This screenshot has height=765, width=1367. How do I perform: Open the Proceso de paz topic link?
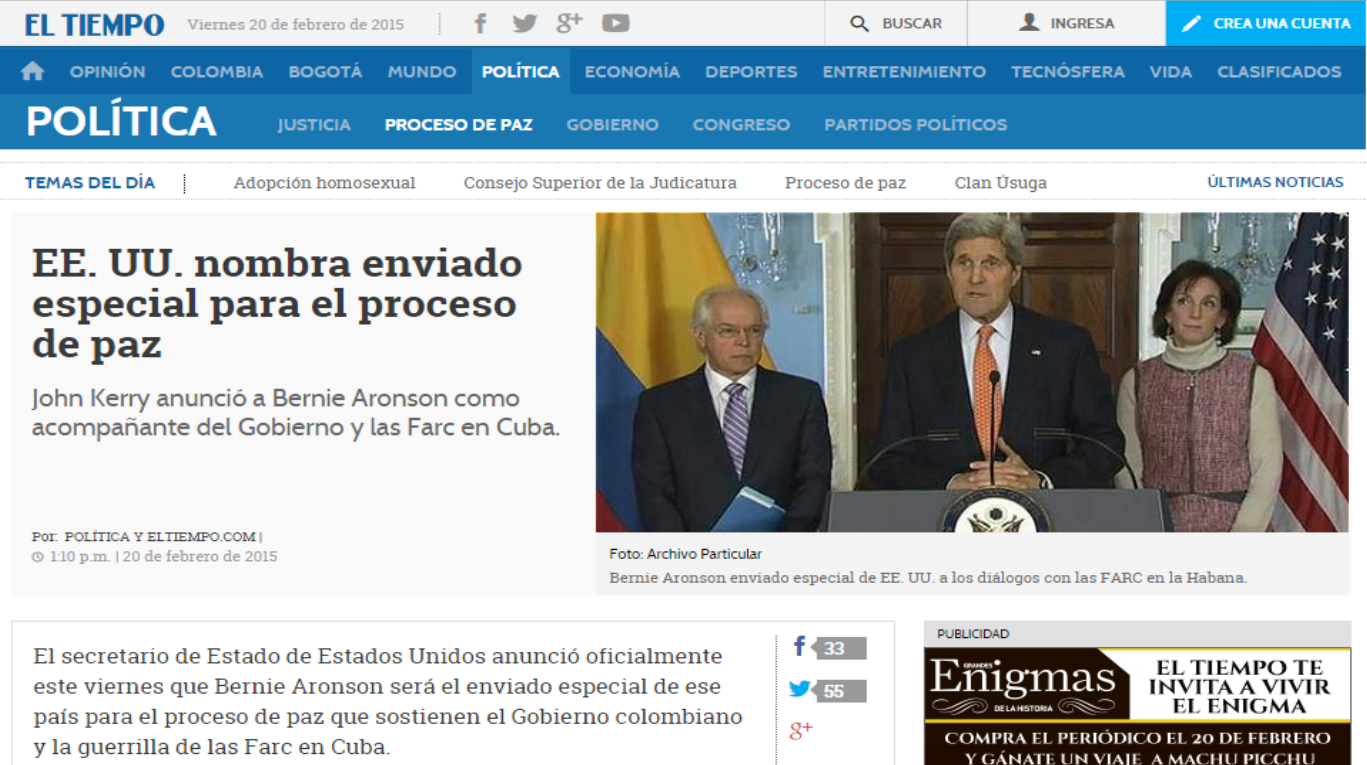[x=845, y=183]
